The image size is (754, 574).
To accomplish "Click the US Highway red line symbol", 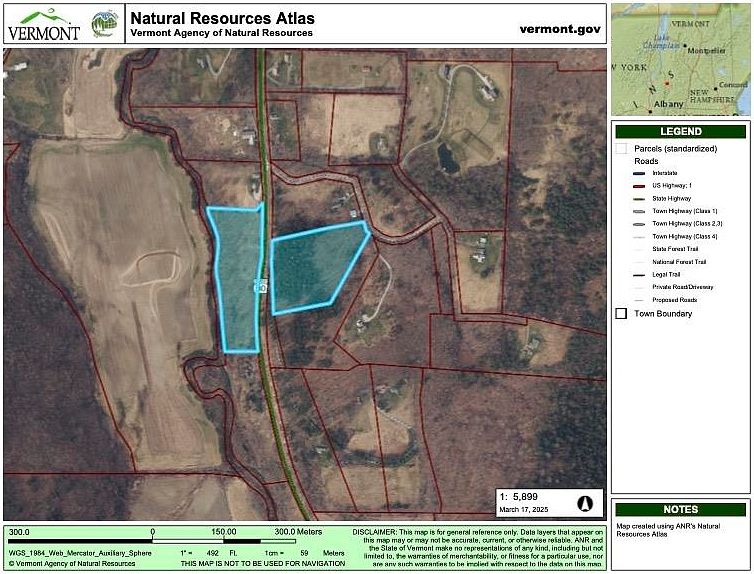I will [x=639, y=186].
